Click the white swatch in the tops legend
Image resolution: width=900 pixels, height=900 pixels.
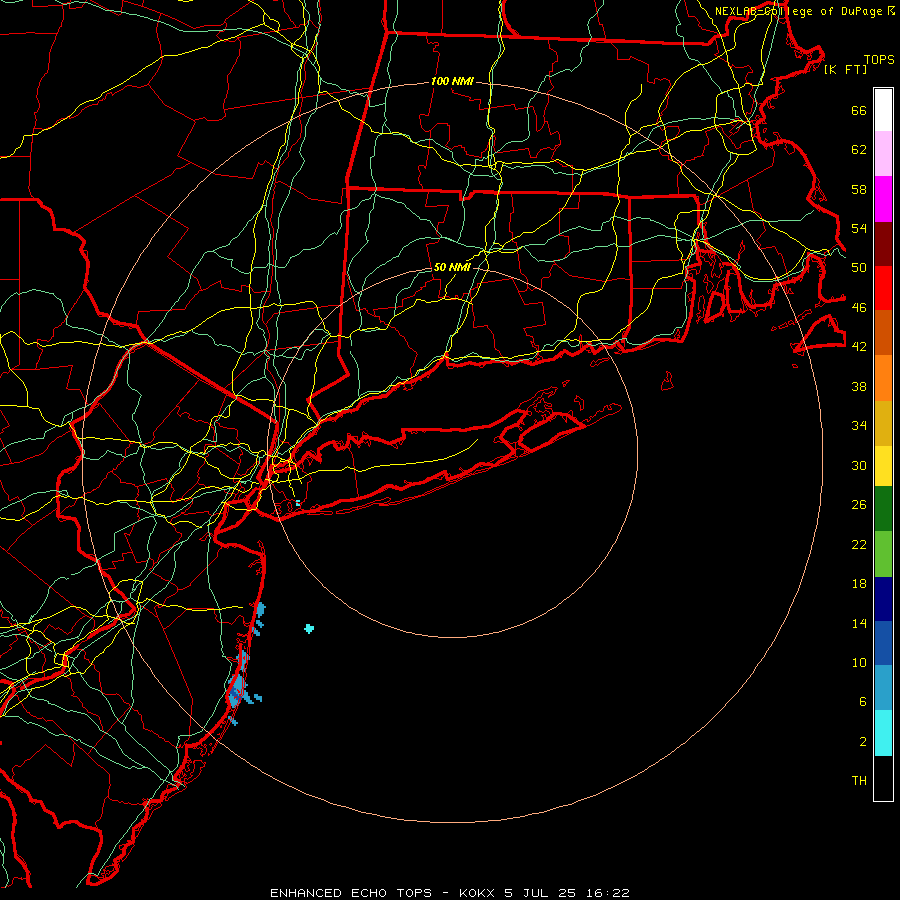(883, 110)
